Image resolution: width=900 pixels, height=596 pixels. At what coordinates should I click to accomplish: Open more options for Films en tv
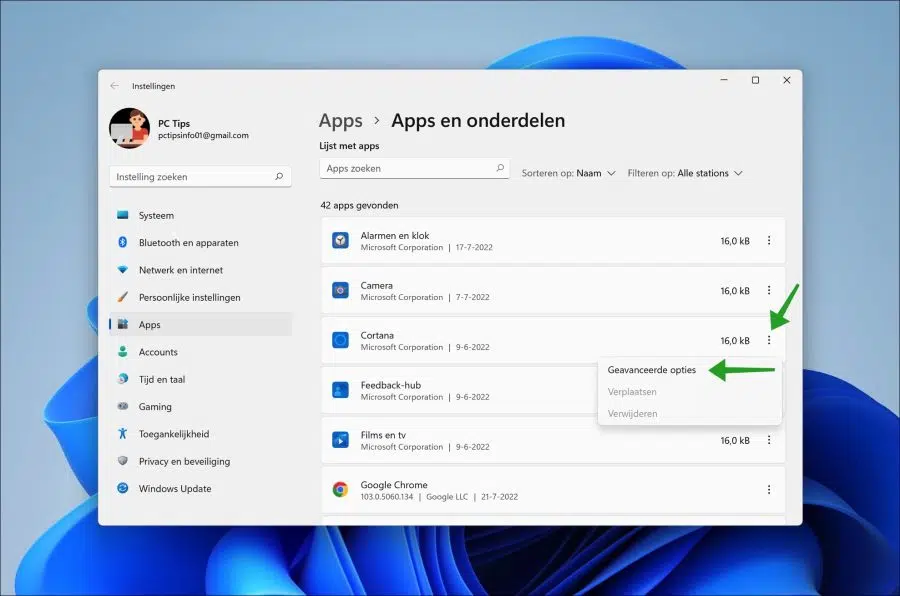point(769,440)
